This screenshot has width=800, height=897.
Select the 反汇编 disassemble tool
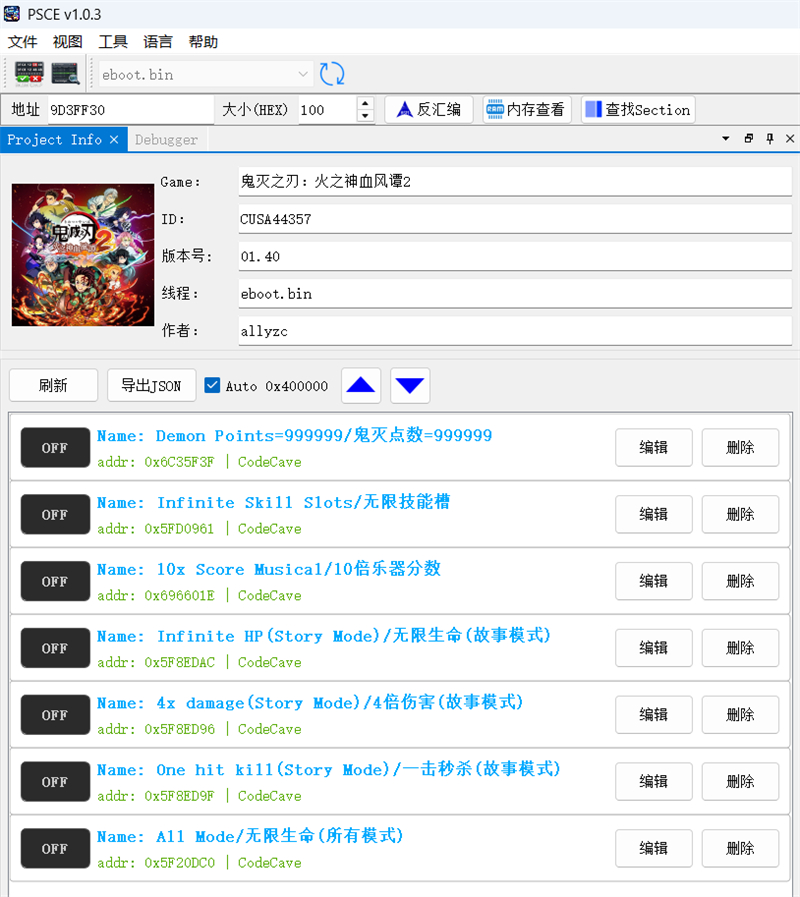(428, 109)
